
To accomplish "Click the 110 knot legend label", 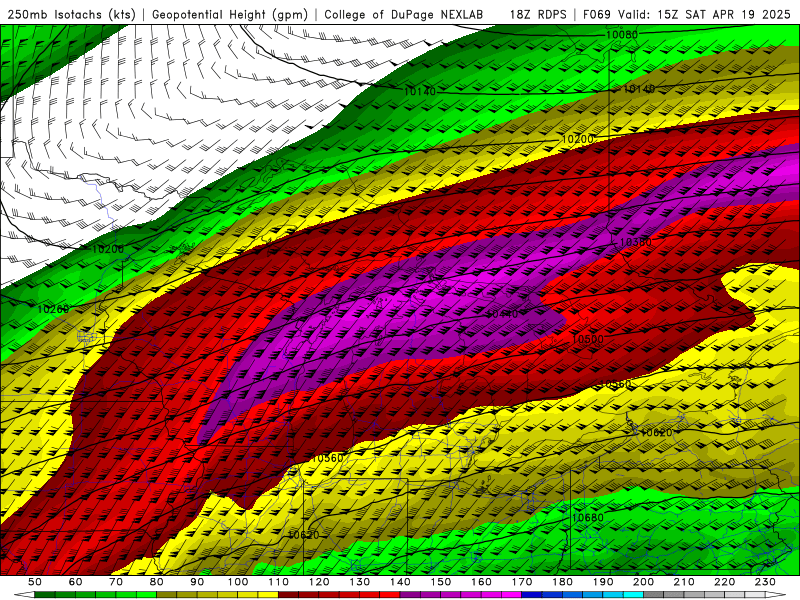I will (x=279, y=582).
